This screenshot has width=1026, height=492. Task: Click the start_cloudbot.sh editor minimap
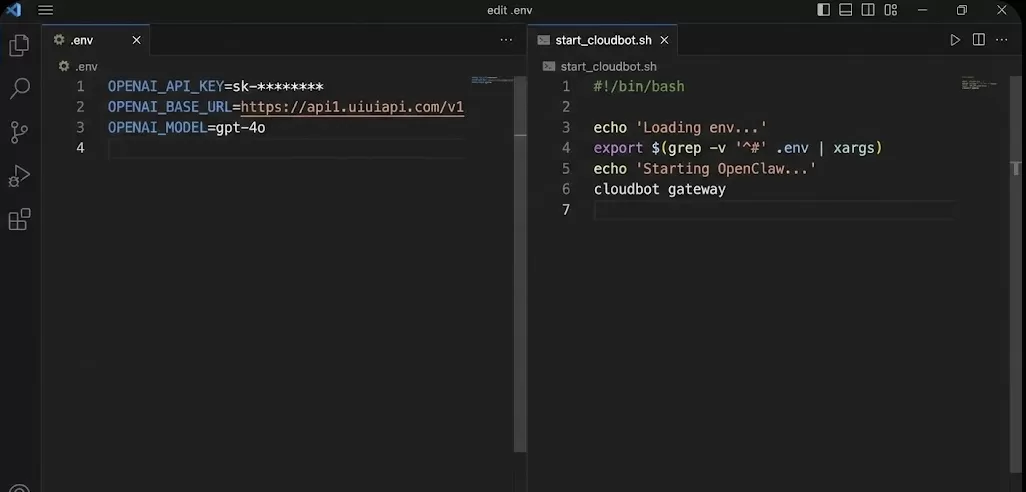[982, 83]
